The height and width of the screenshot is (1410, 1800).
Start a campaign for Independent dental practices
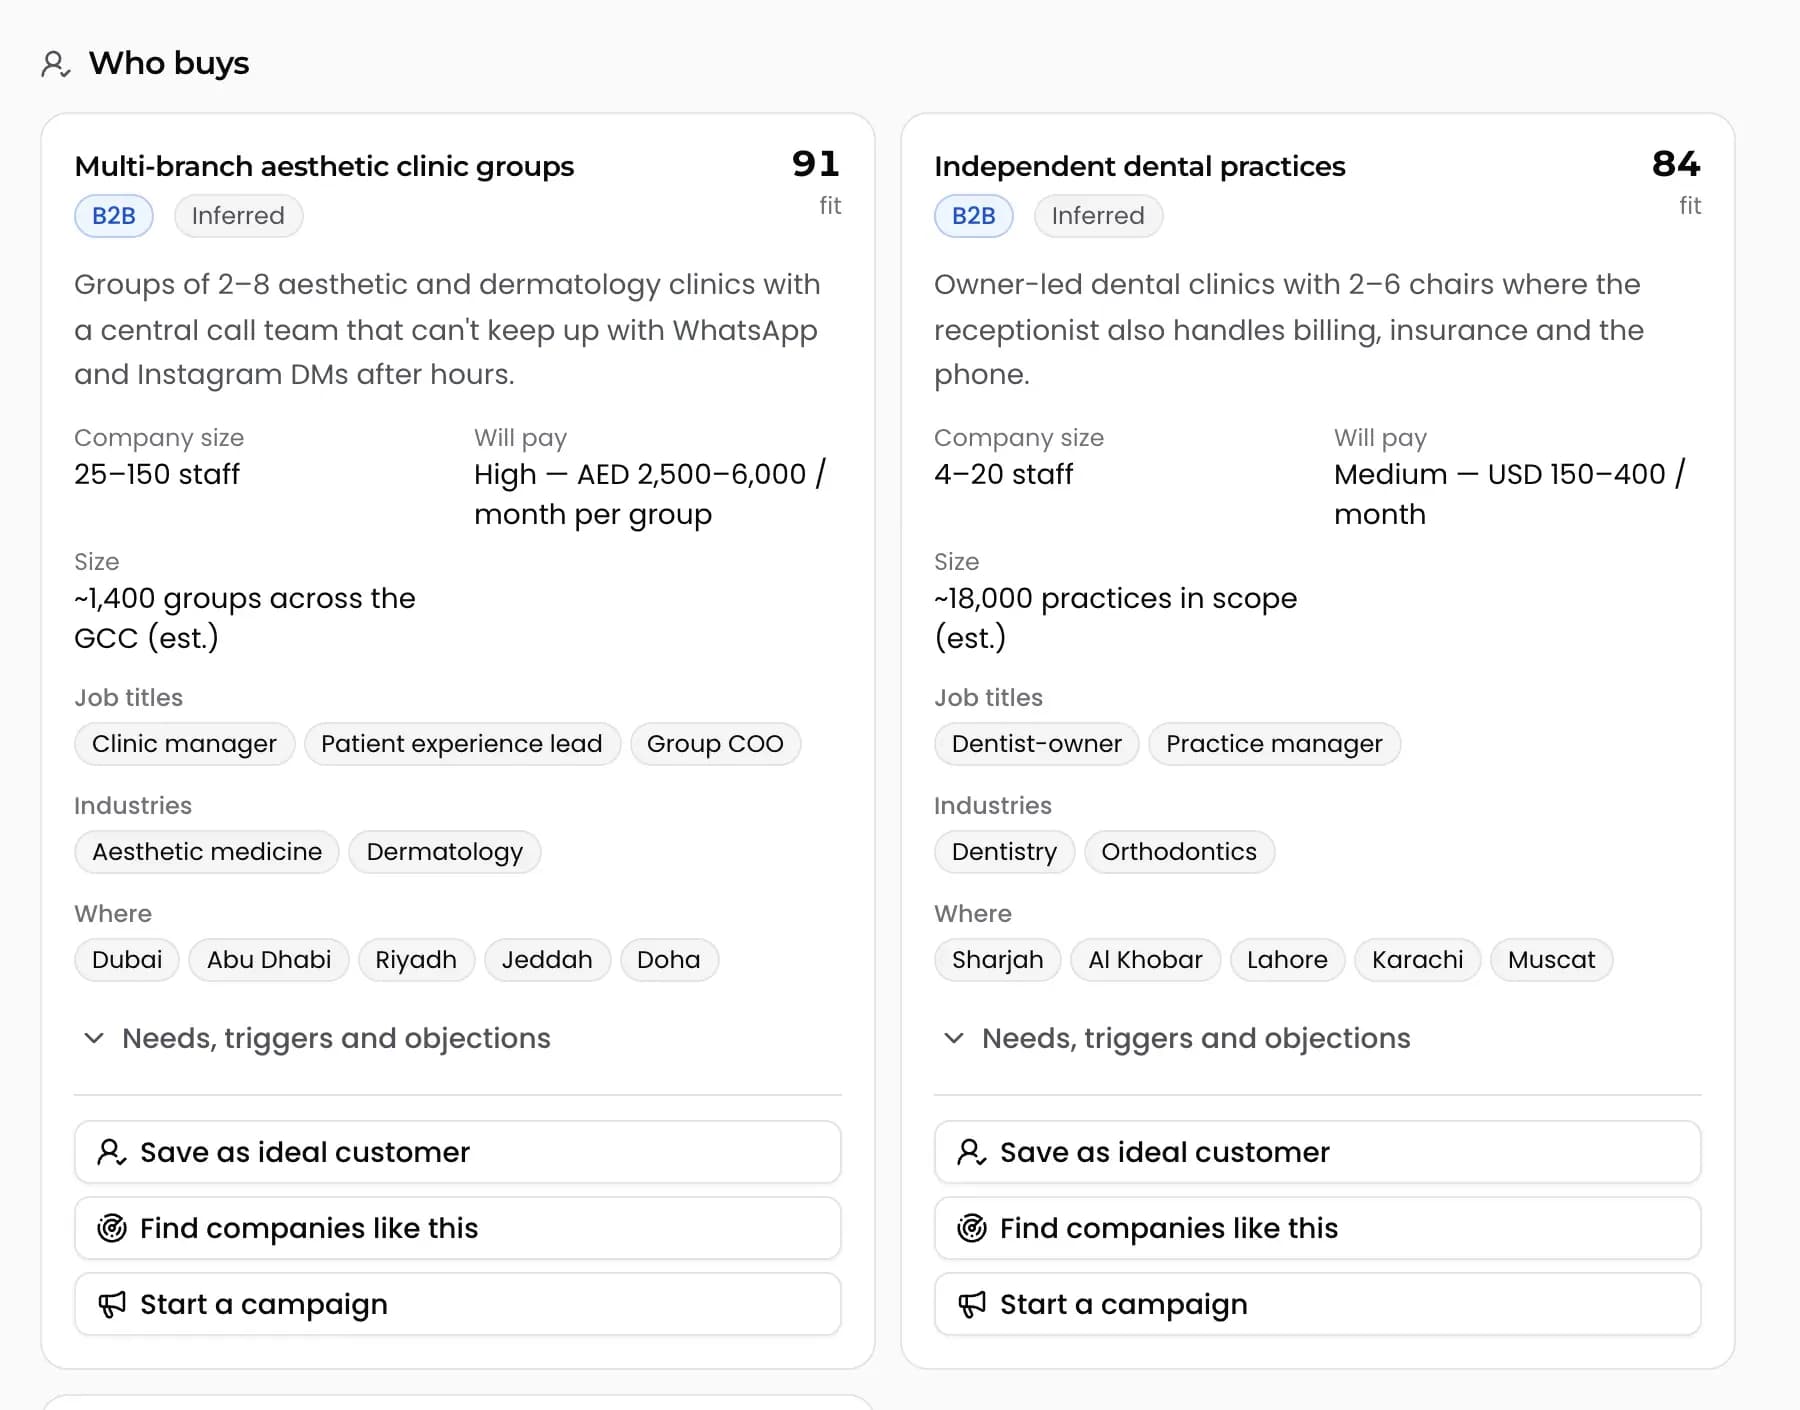[x=1318, y=1304]
